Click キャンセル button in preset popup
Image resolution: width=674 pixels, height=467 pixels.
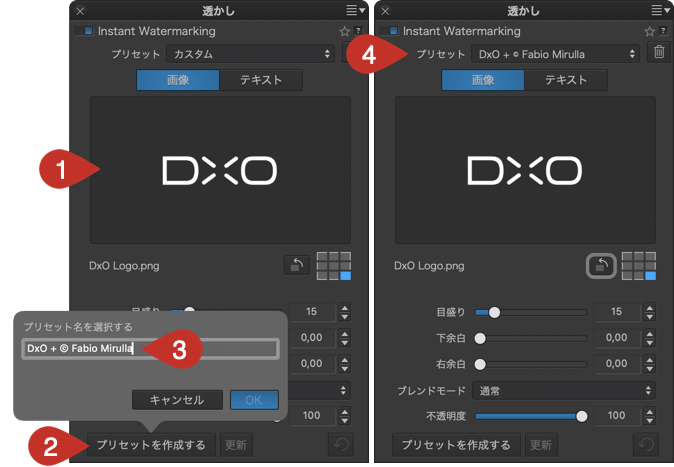177,400
